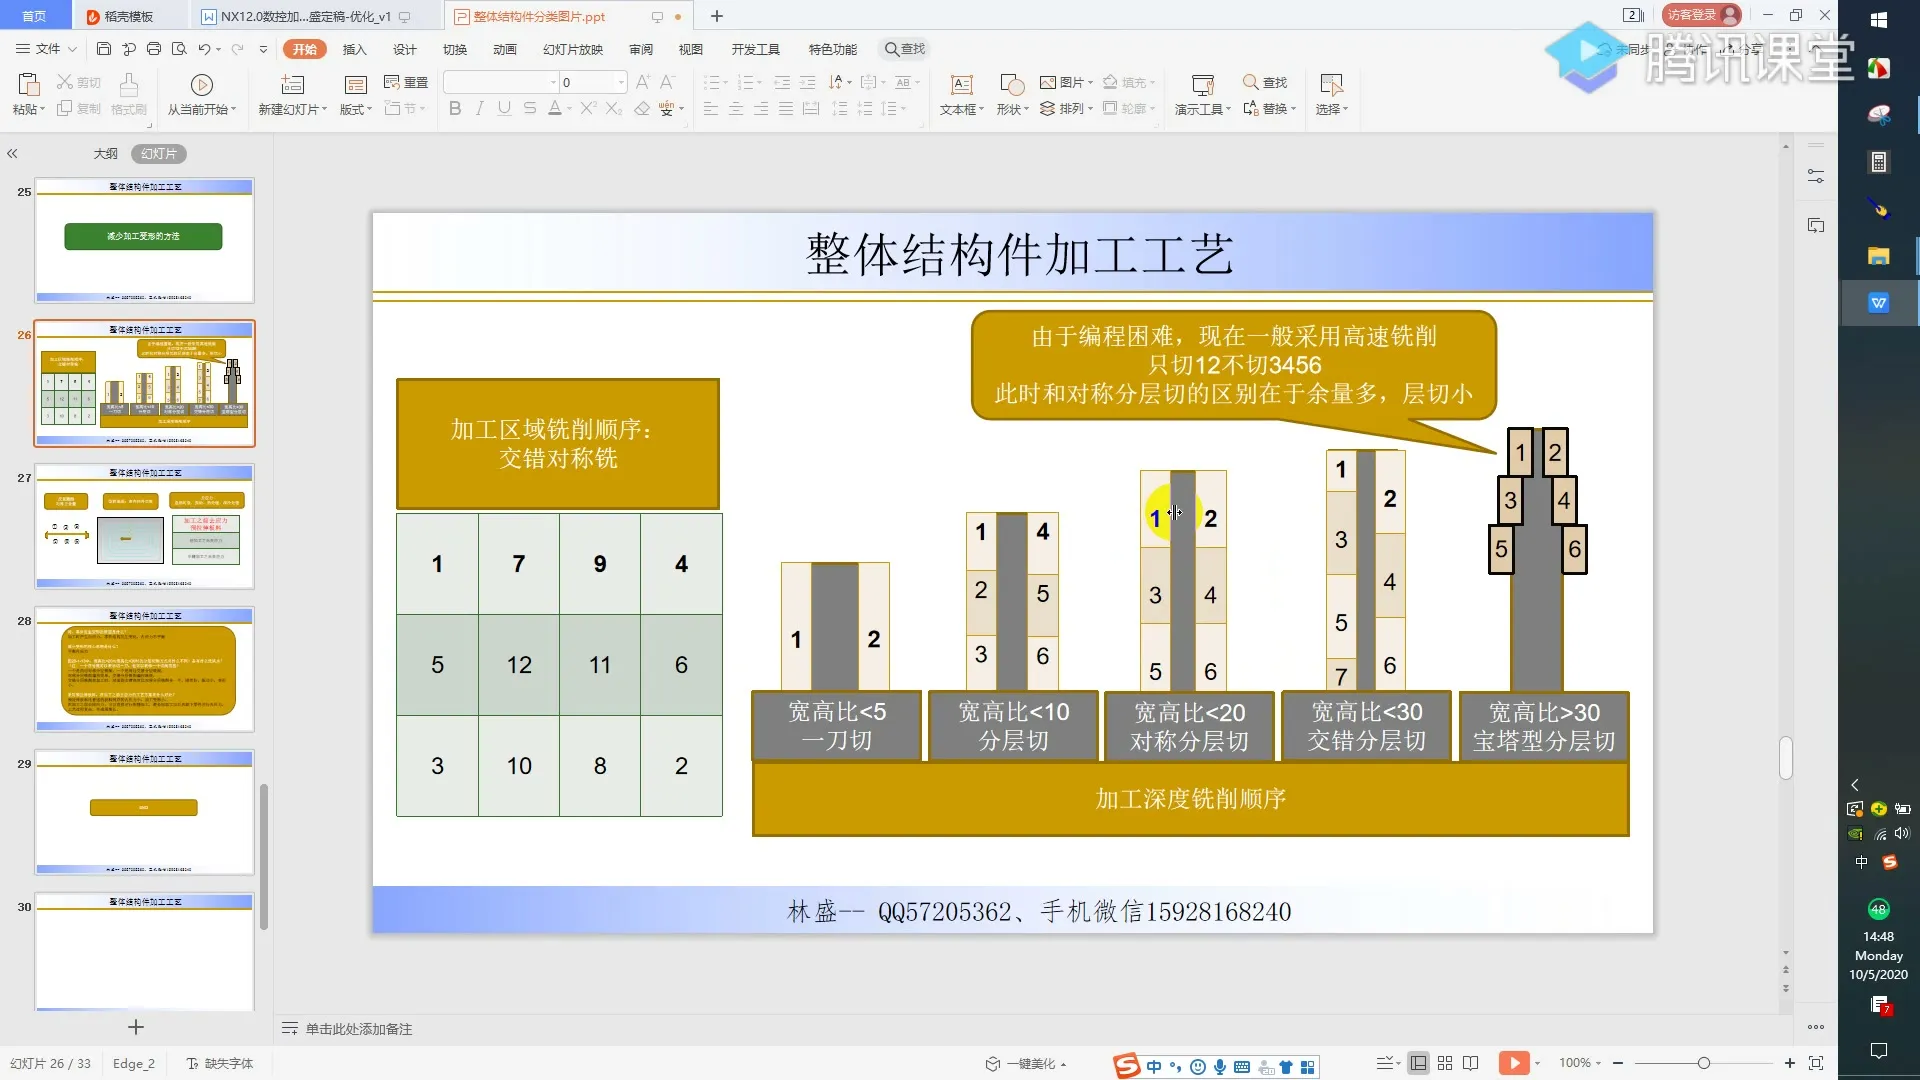The height and width of the screenshot is (1080, 1920).
Task: Toggle Italic formatting on selected text
Action: pos(479,109)
